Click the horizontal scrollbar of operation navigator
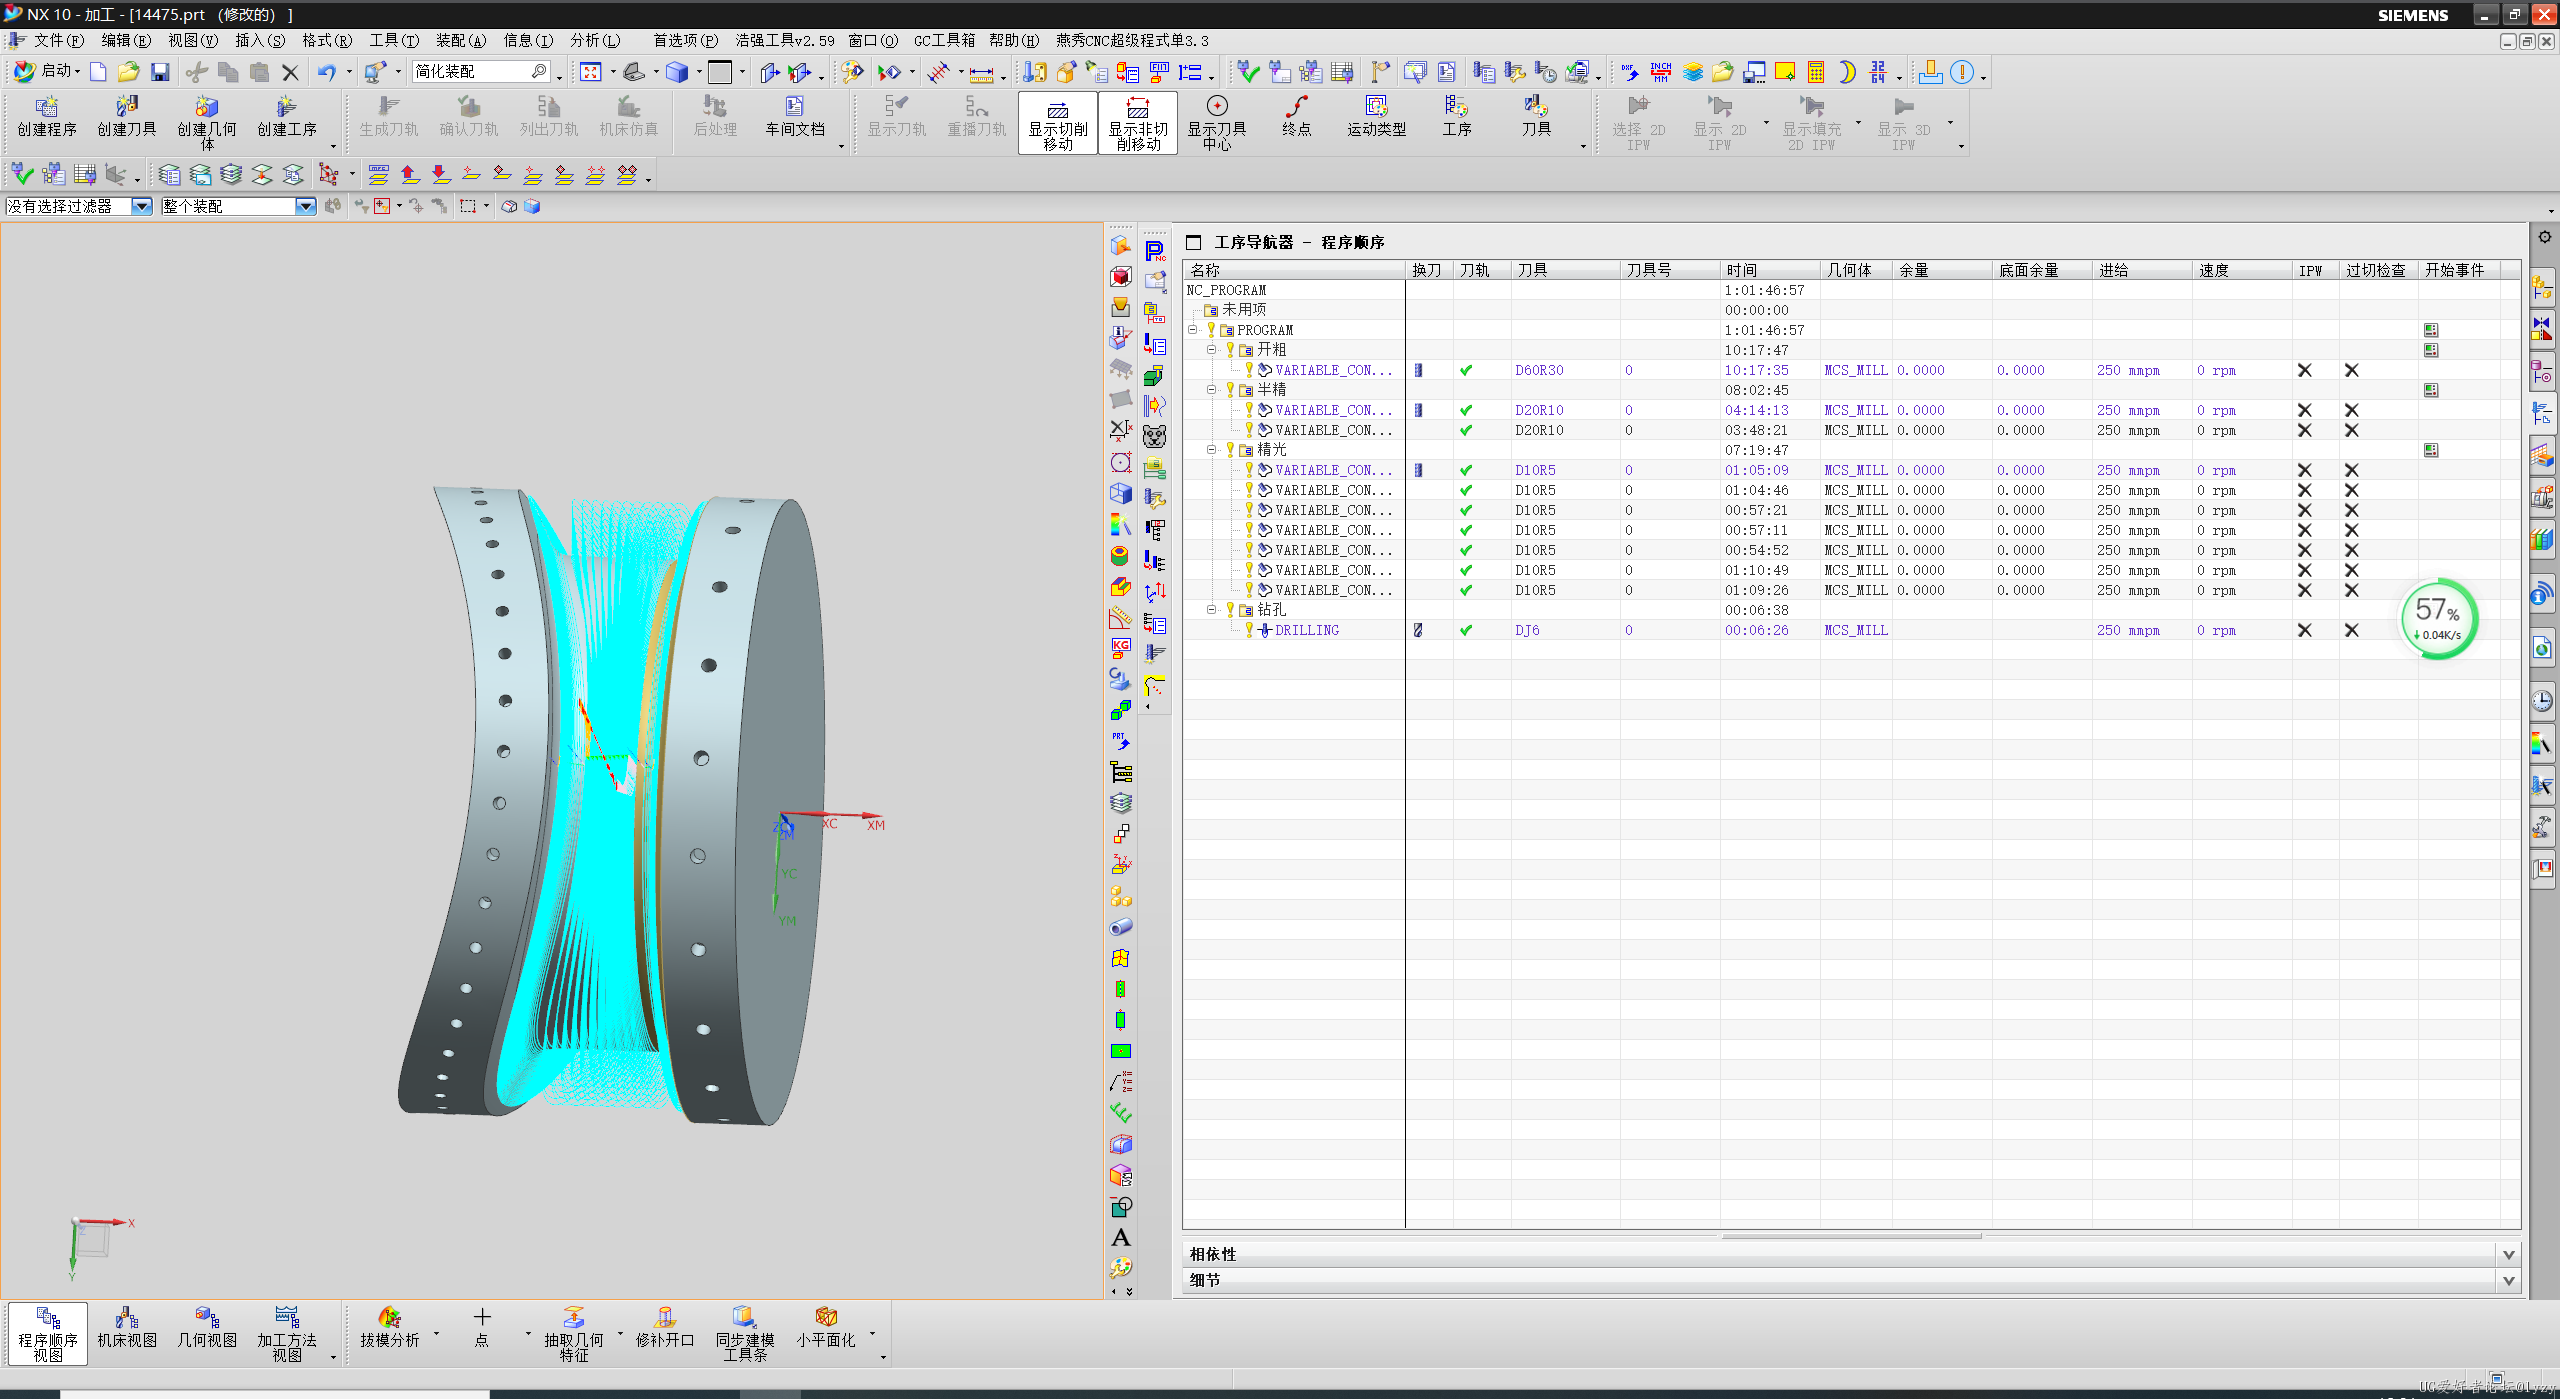The image size is (2560, 1399). pos(1850,1236)
